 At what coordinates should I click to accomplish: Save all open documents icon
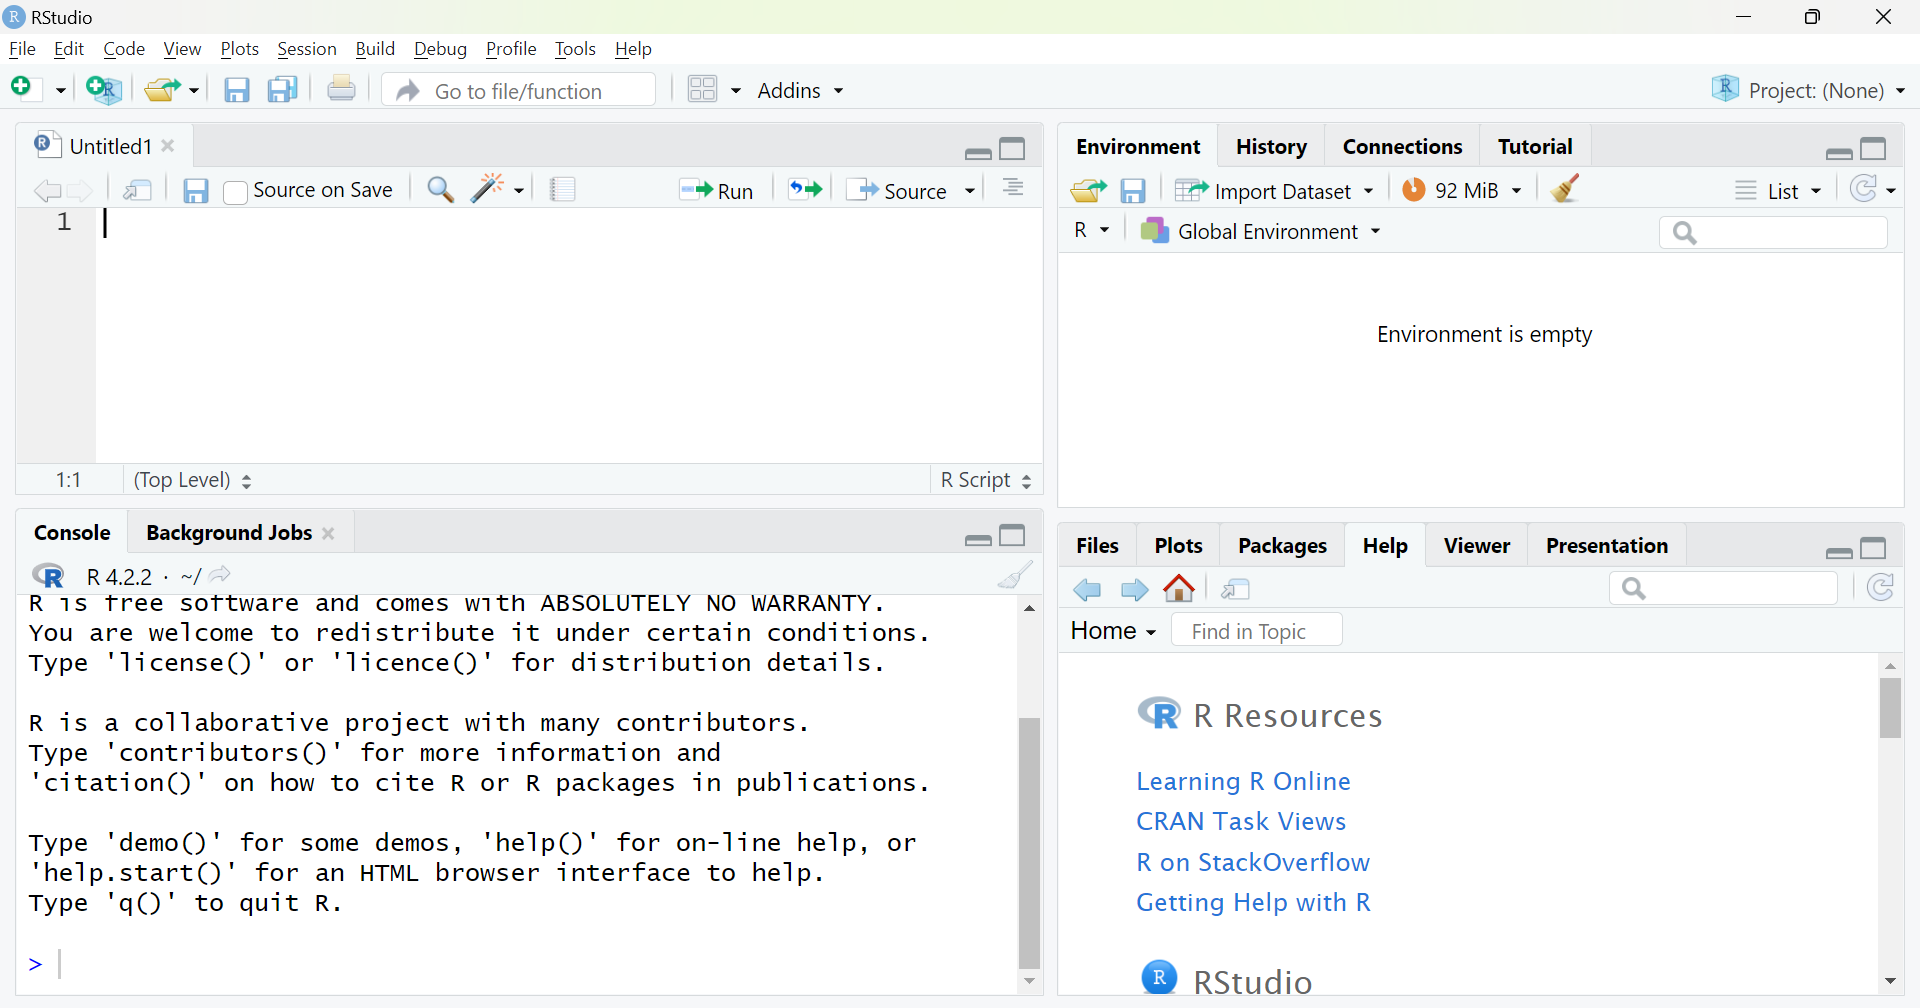click(283, 90)
